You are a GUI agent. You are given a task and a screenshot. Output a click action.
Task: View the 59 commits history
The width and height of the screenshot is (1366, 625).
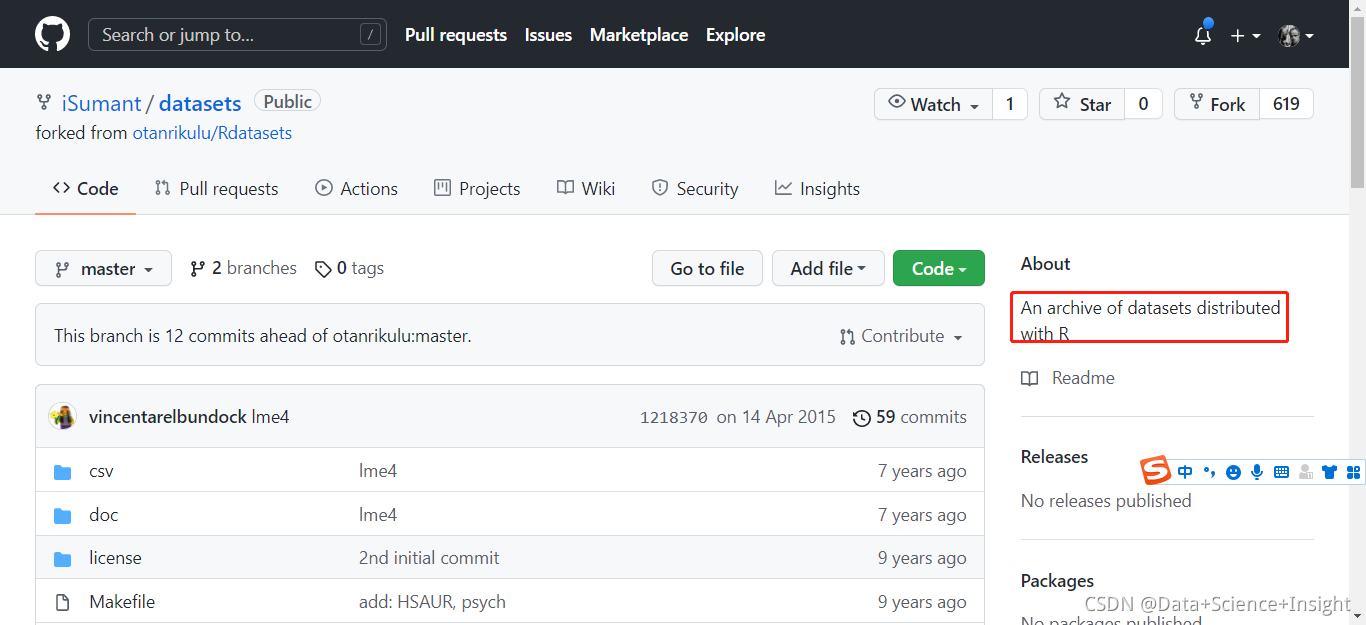point(909,417)
